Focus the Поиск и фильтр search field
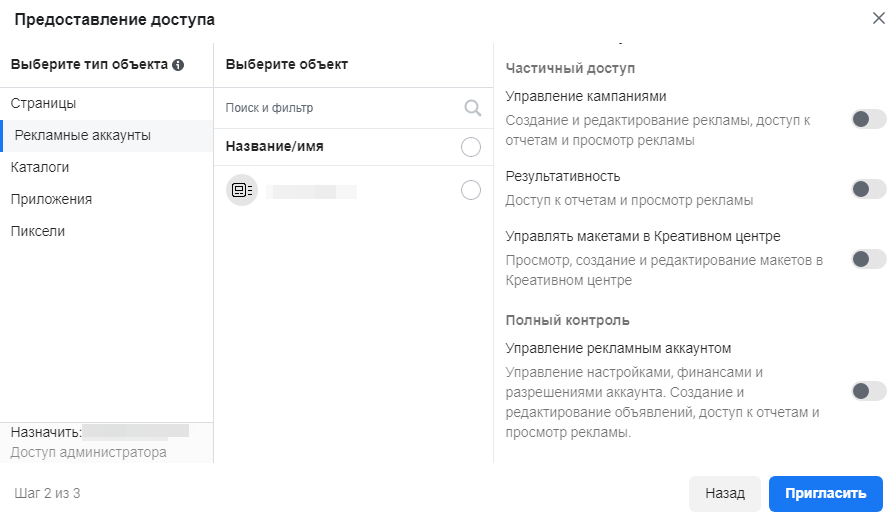Image resolution: width=894 pixels, height=521 pixels. (x=340, y=108)
